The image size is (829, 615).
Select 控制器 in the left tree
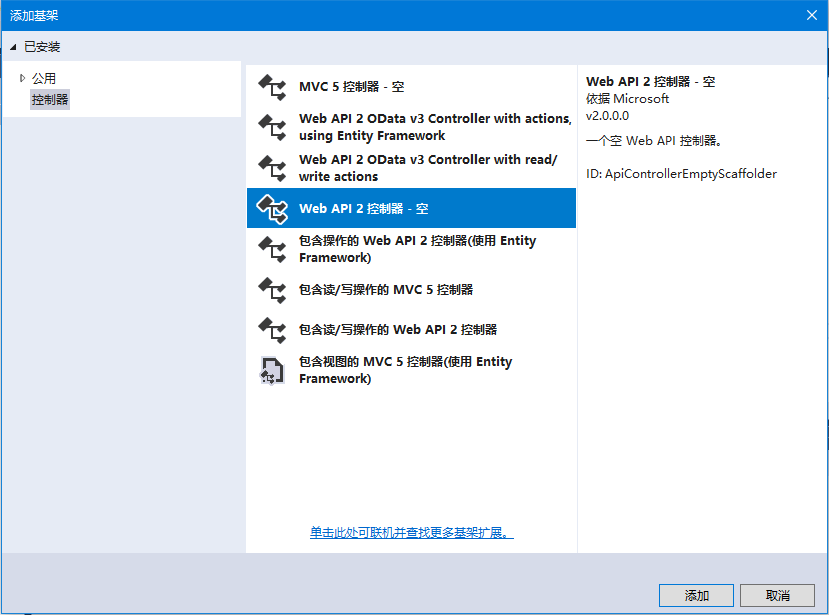pos(50,99)
